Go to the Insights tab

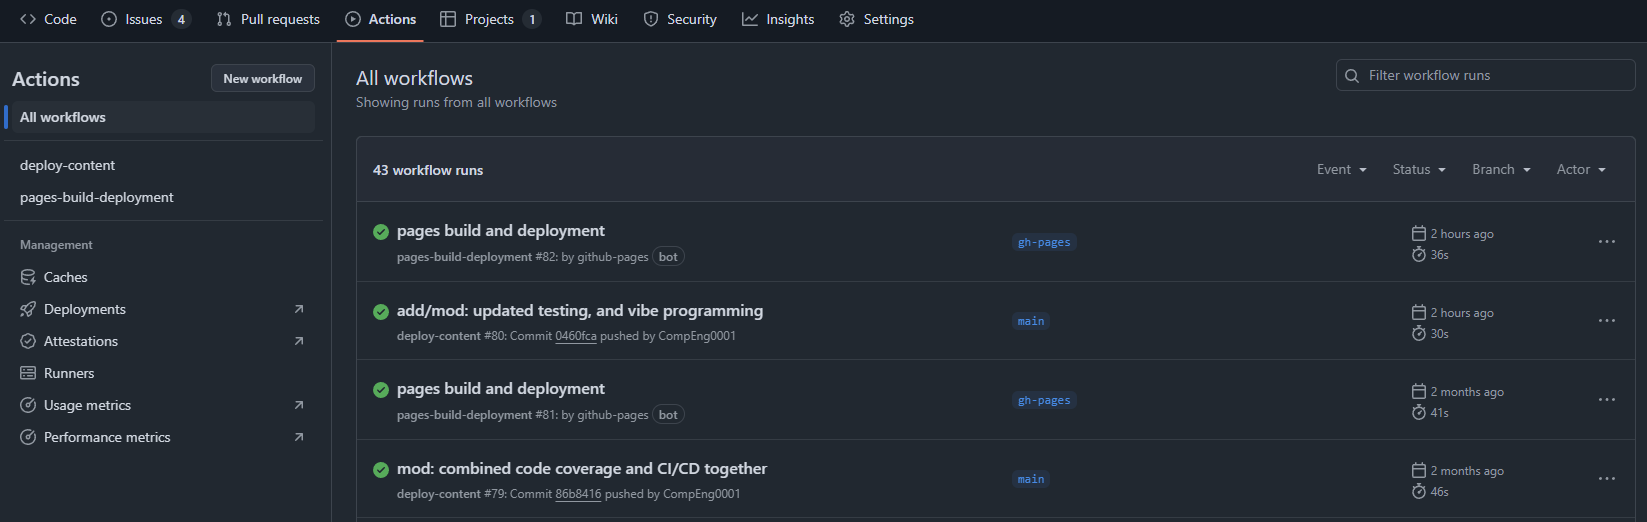[x=778, y=19]
